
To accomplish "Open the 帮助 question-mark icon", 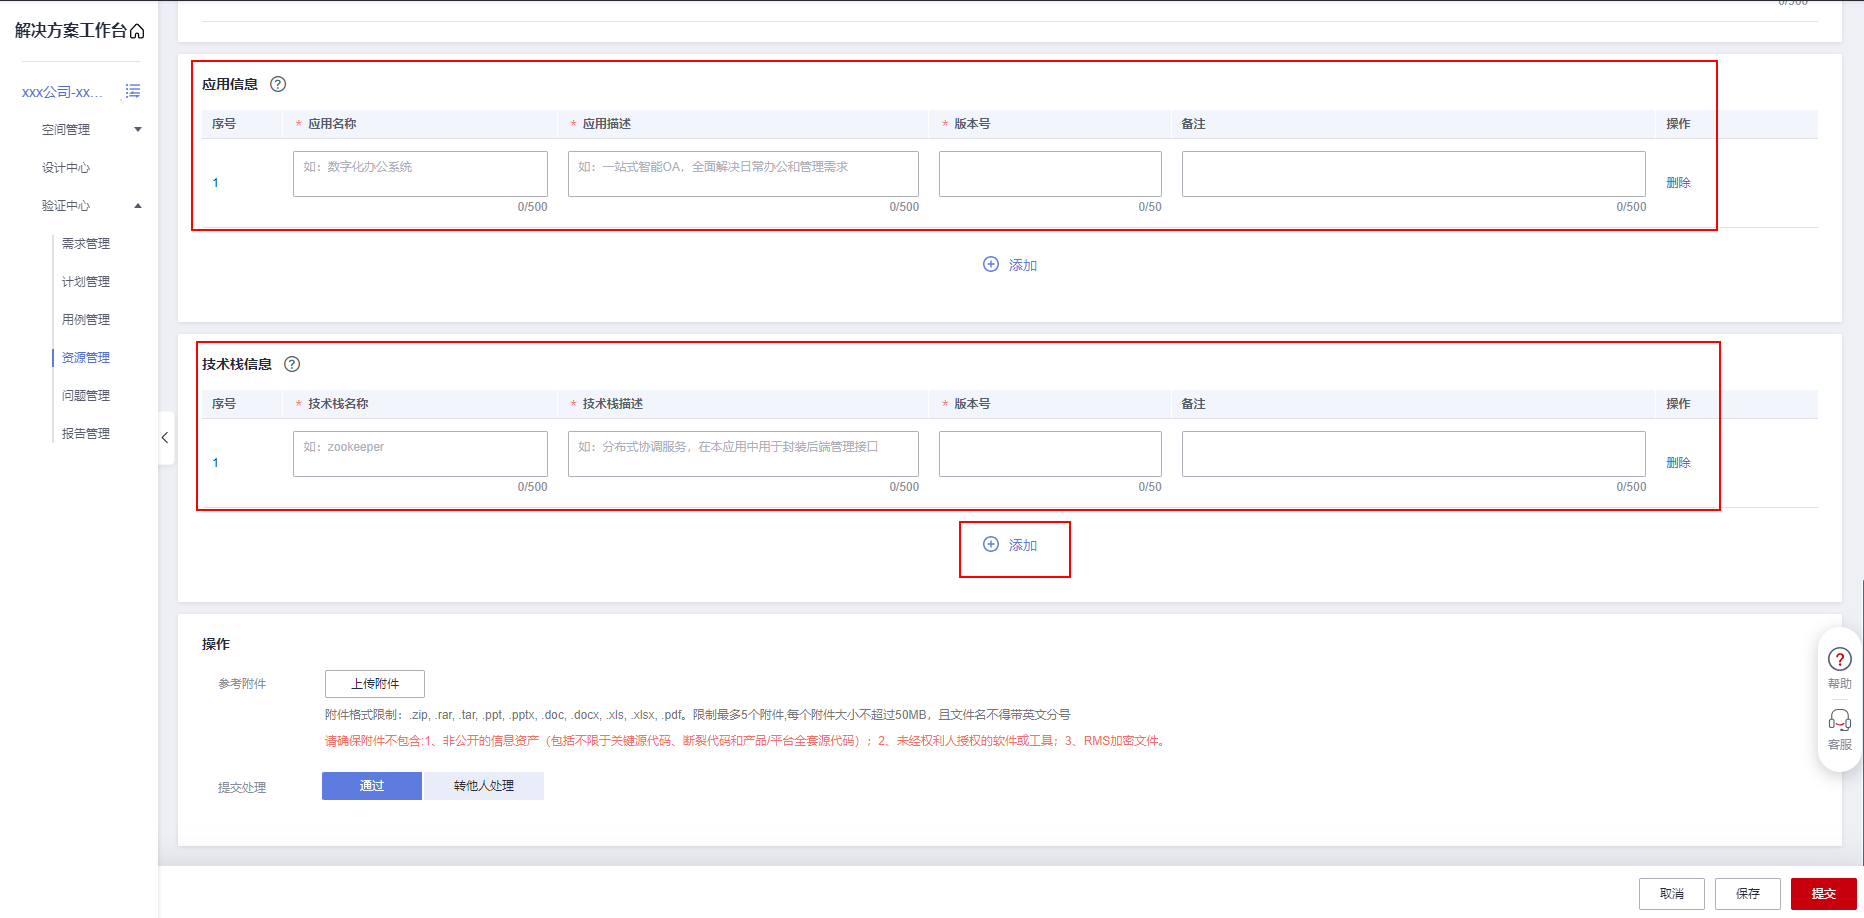I will click(x=1840, y=659).
